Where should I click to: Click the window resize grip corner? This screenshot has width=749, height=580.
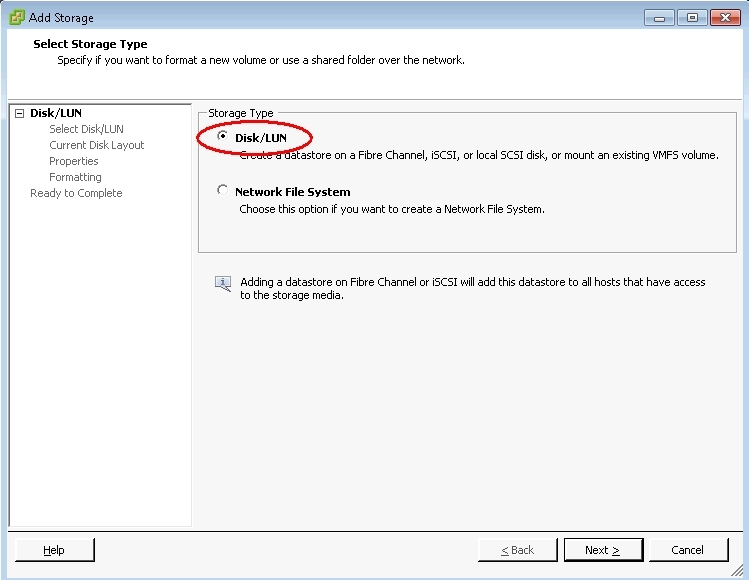pos(738,569)
